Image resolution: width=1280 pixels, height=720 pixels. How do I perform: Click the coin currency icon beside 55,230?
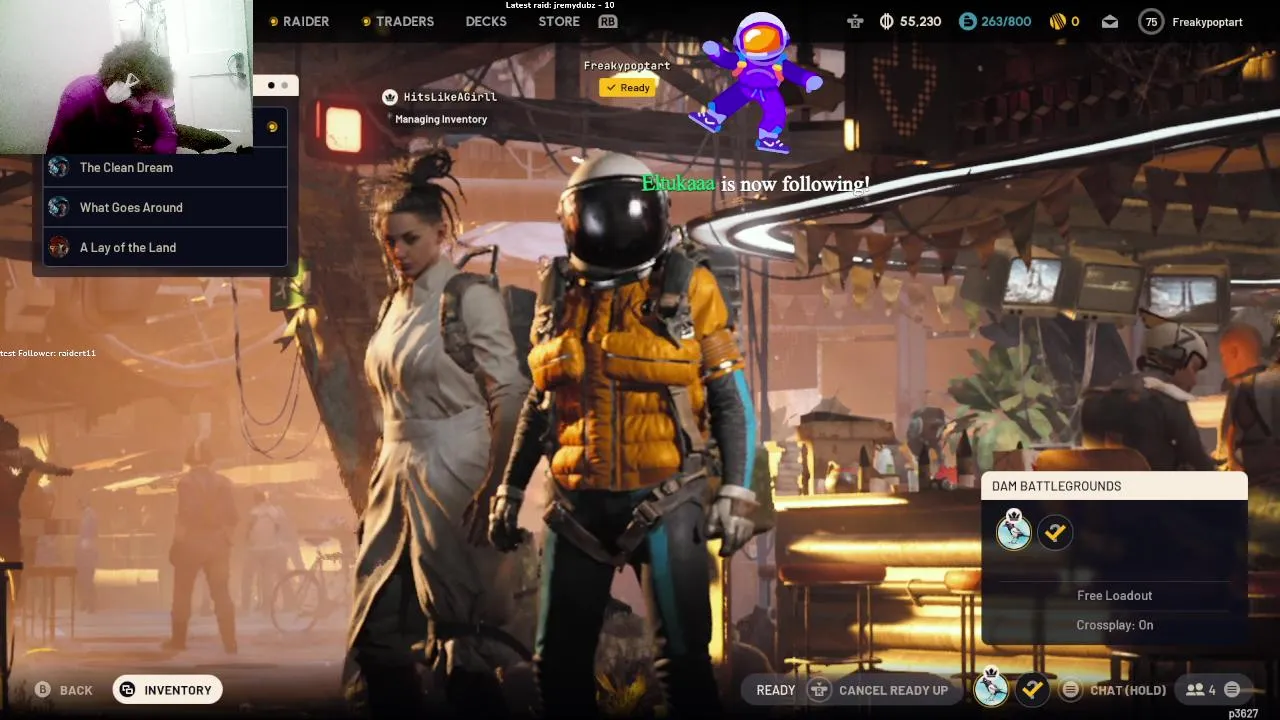[886, 21]
